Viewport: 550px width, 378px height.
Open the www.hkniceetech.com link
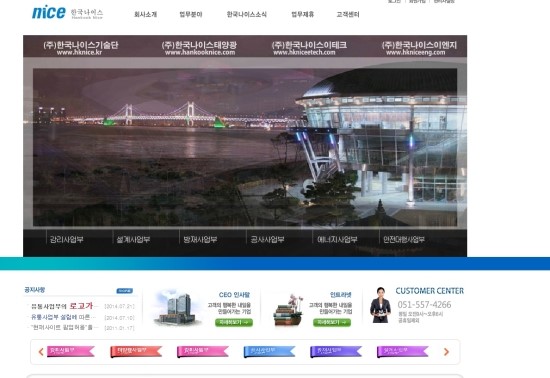[304, 52]
